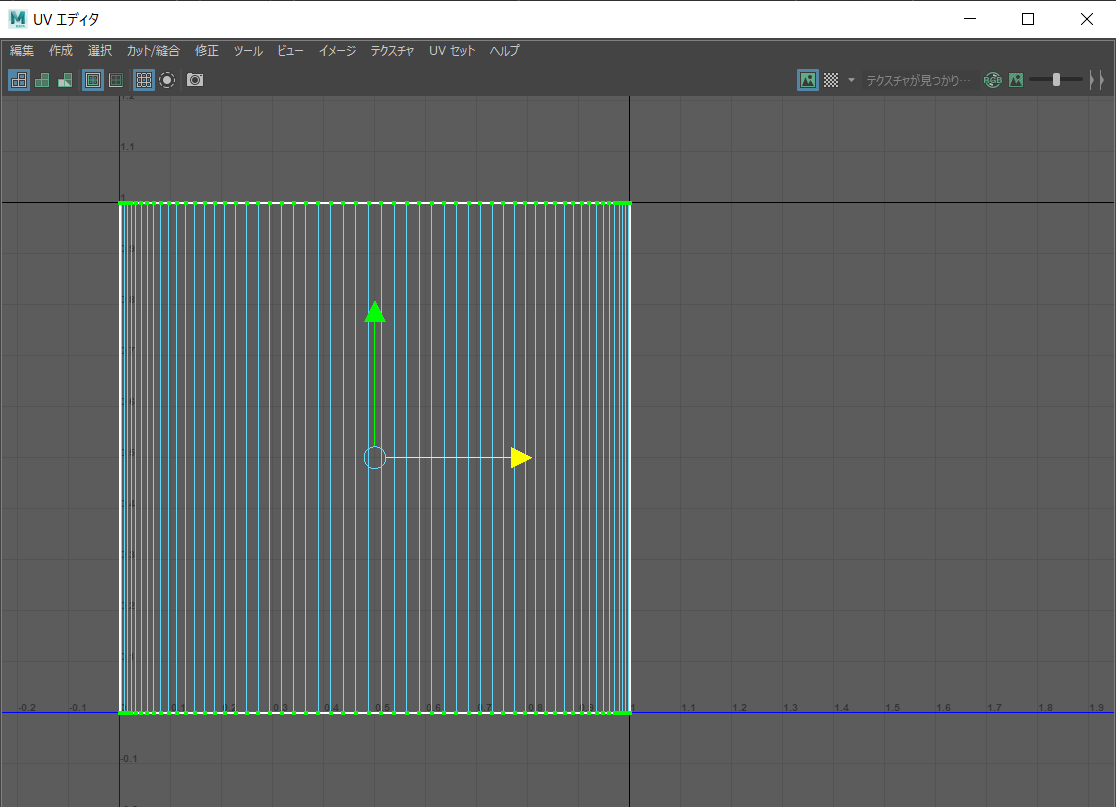The width and height of the screenshot is (1116, 807).
Task: Click the dimmed image icon
Action: click(x=1016, y=80)
